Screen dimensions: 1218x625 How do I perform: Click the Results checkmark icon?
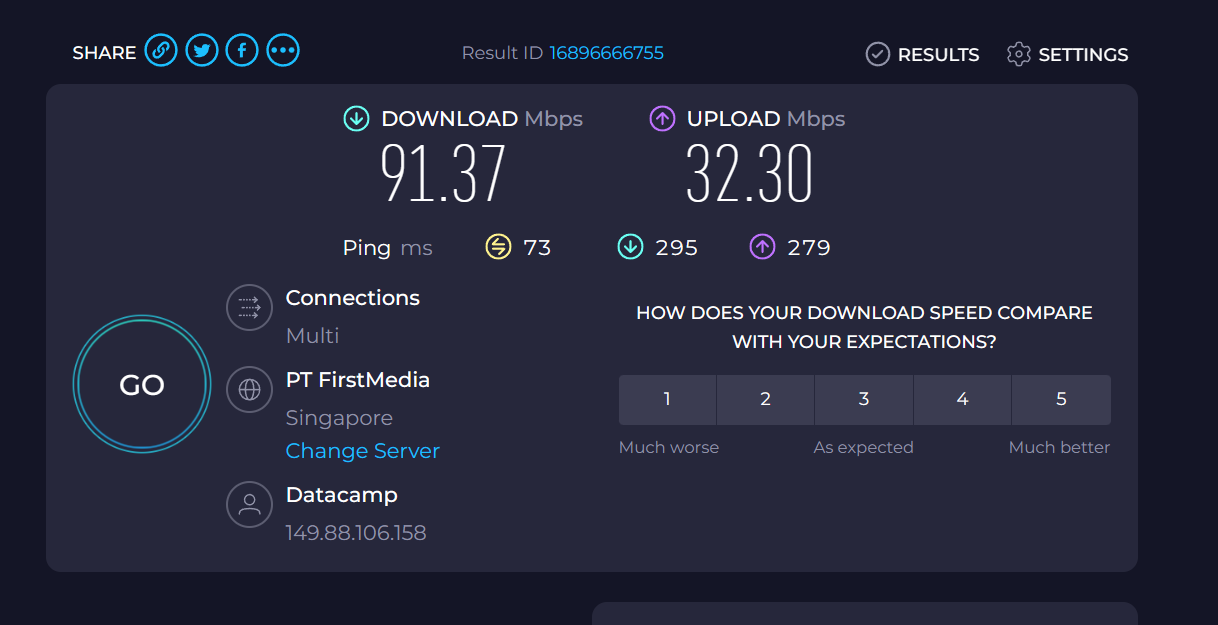(877, 54)
